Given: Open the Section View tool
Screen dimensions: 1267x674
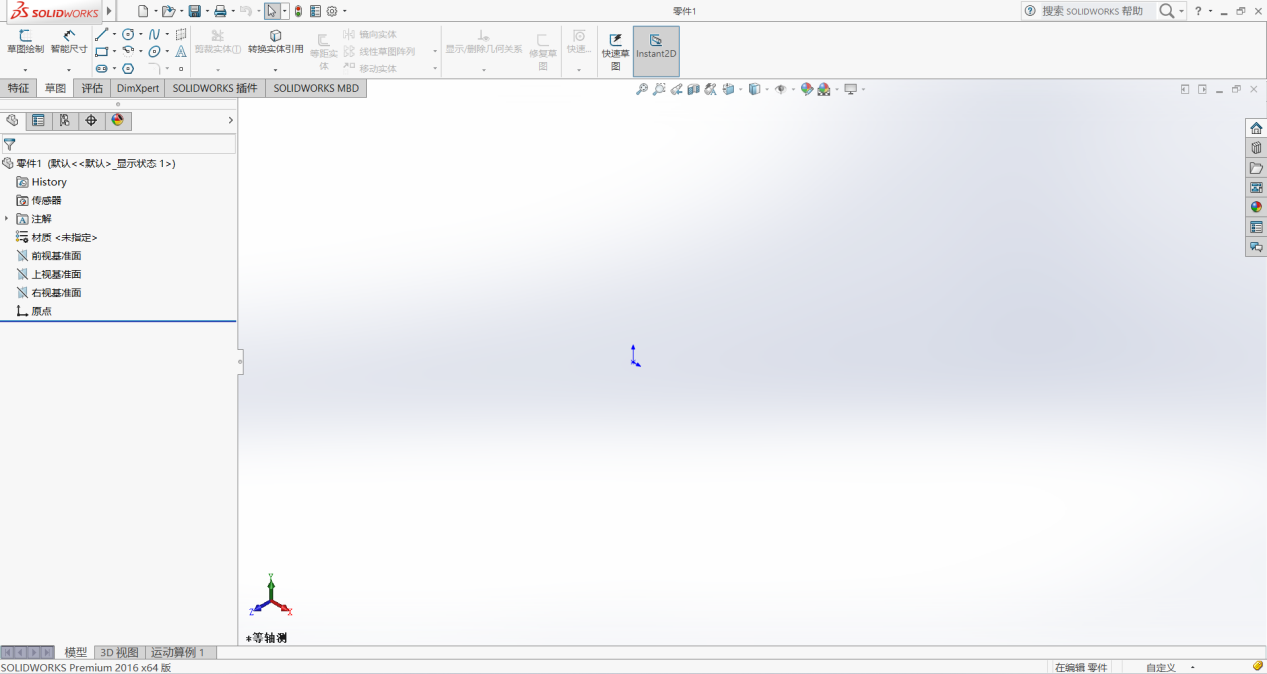Looking at the screenshot, I should pos(693,89).
